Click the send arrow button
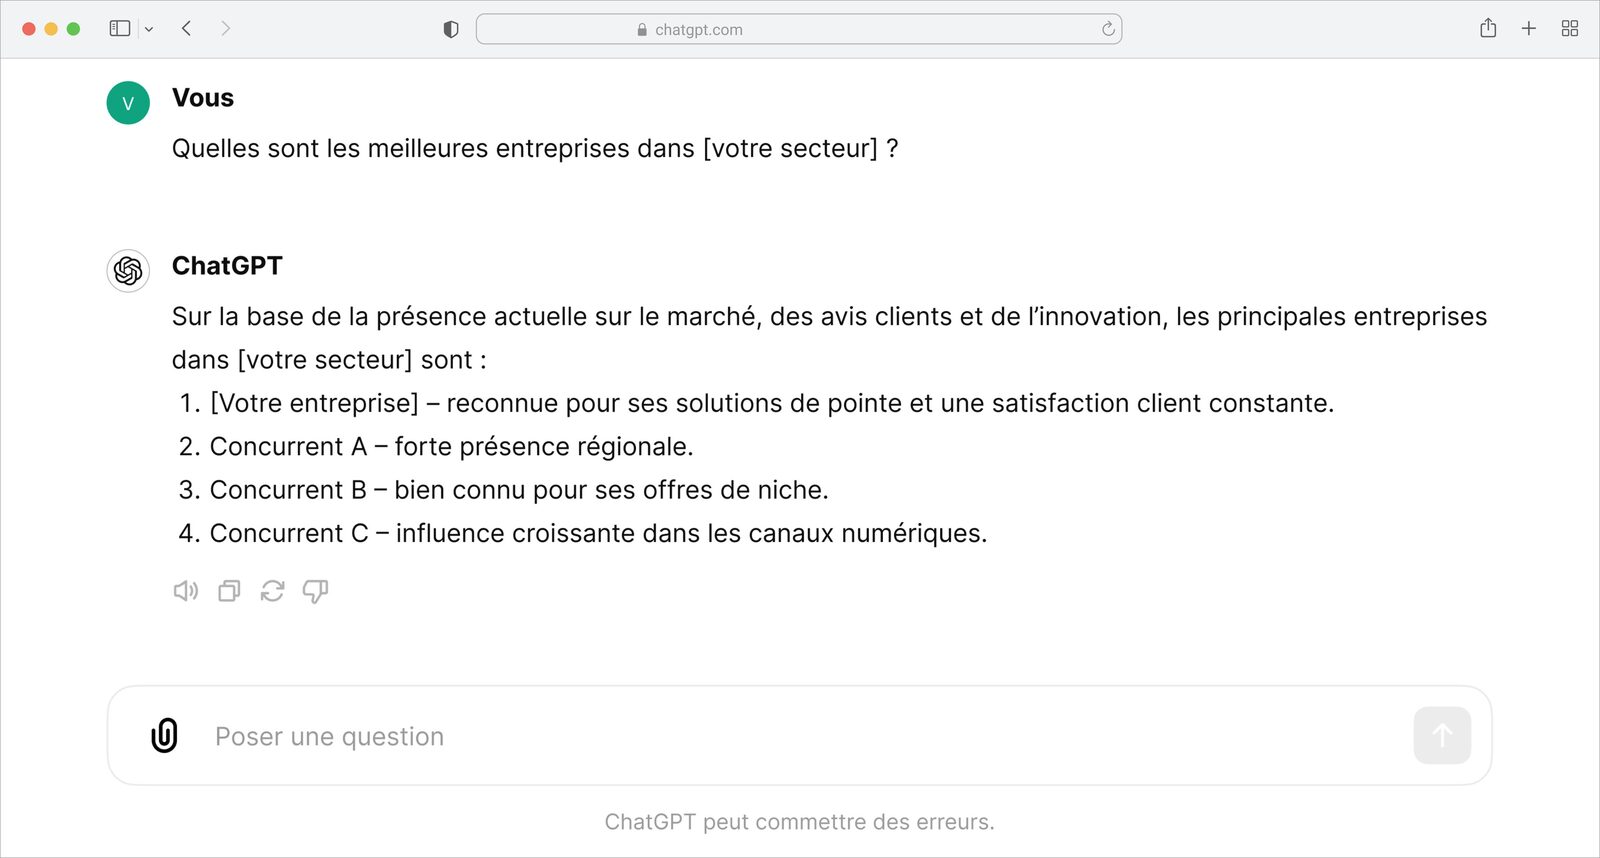1600x858 pixels. [1441, 735]
